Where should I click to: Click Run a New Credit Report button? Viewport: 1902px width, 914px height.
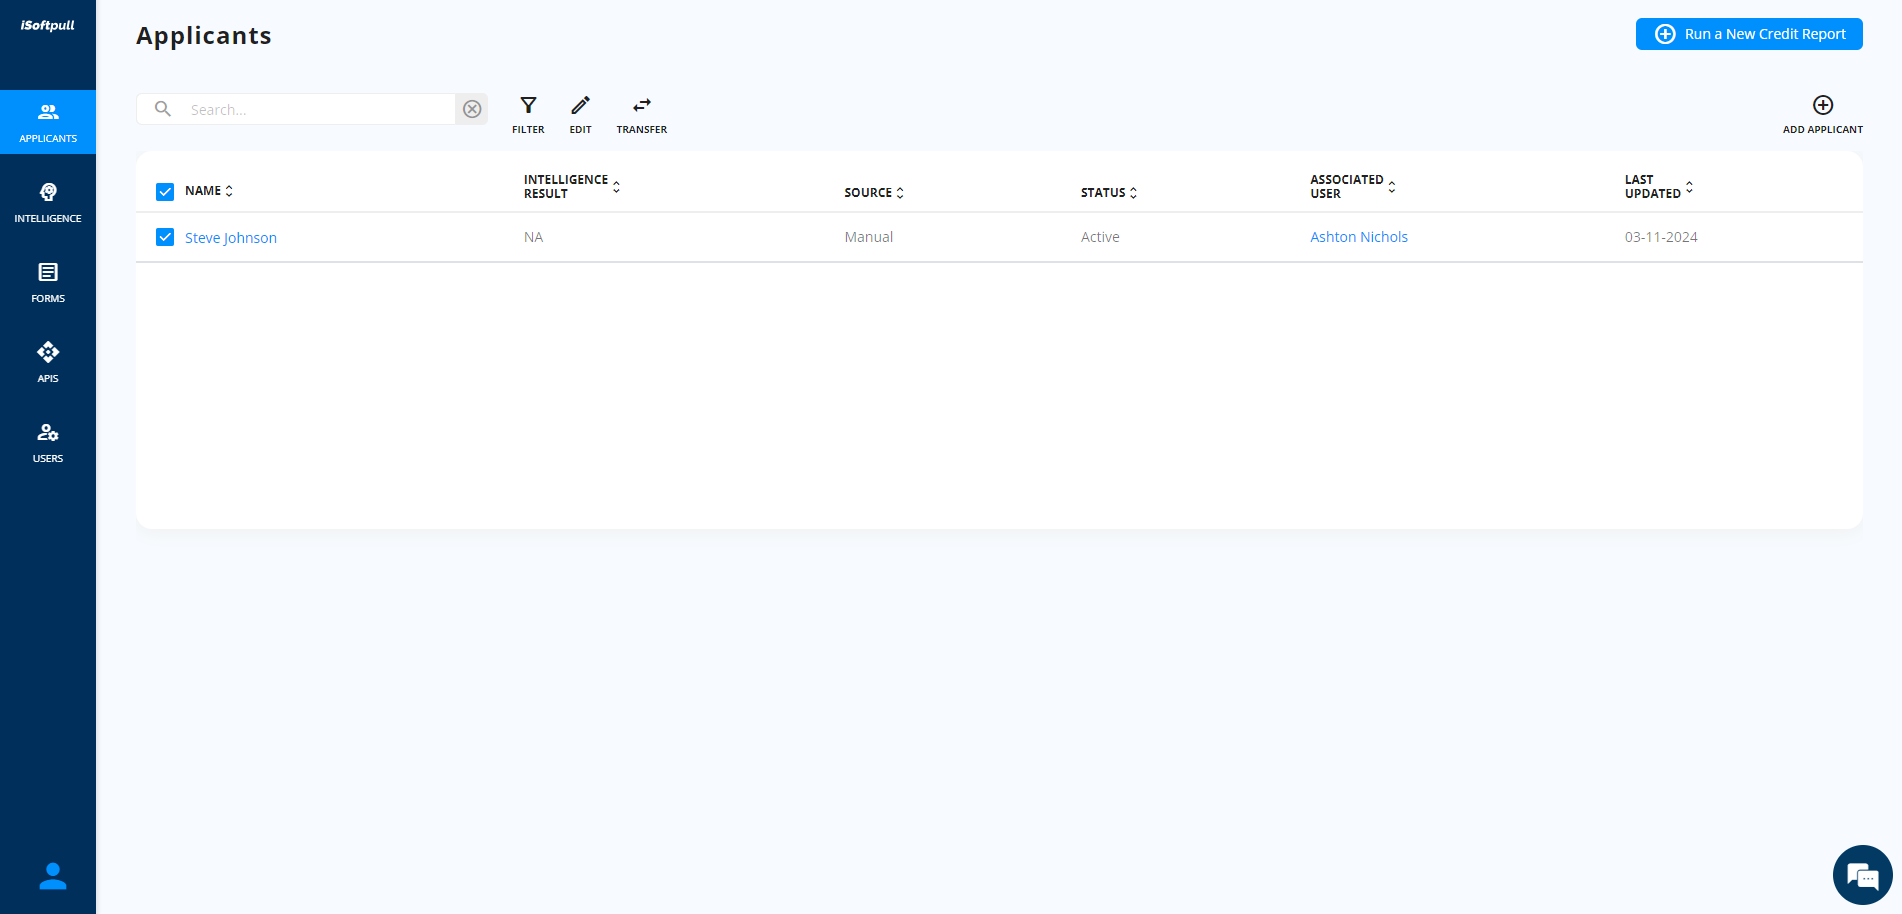[x=1749, y=34]
